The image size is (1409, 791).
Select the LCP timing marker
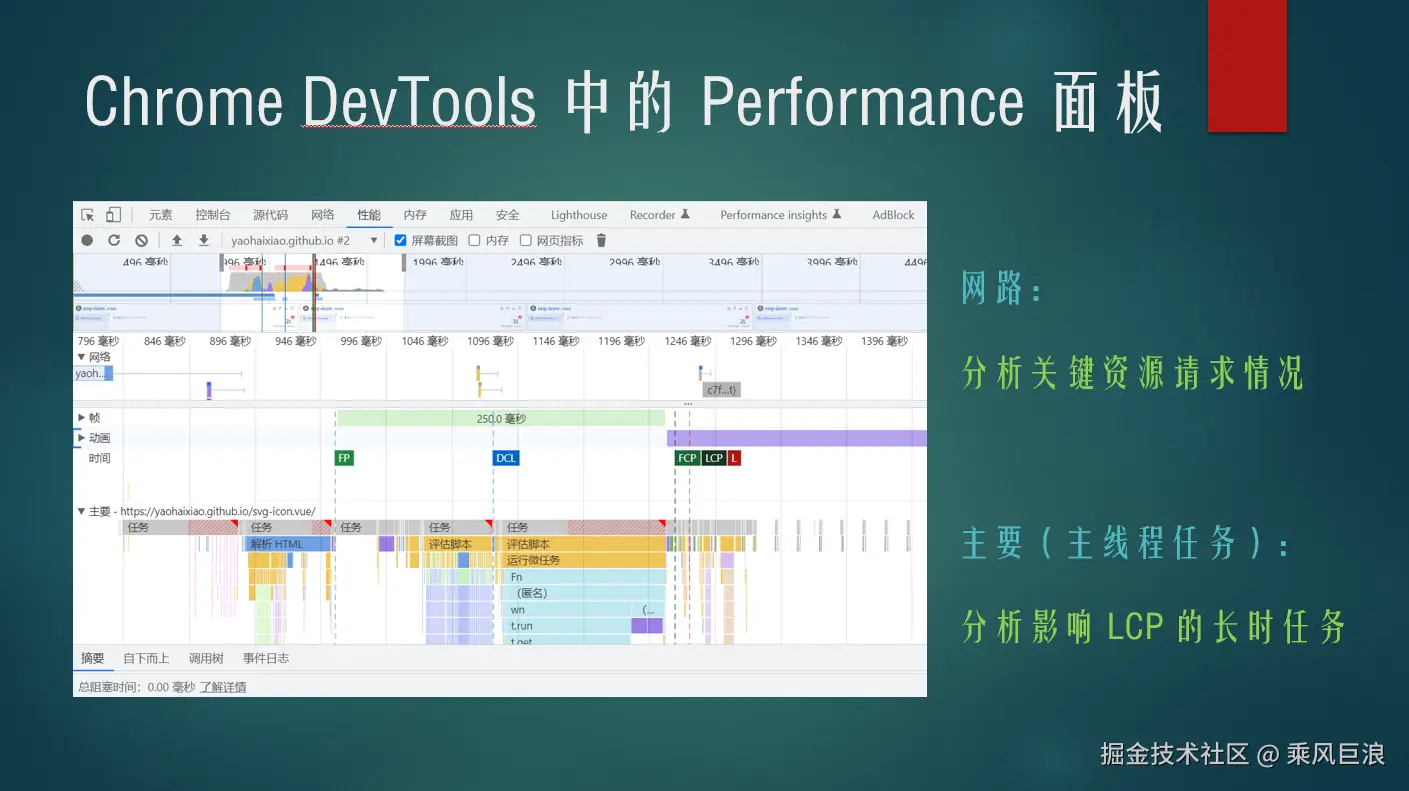pos(714,458)
